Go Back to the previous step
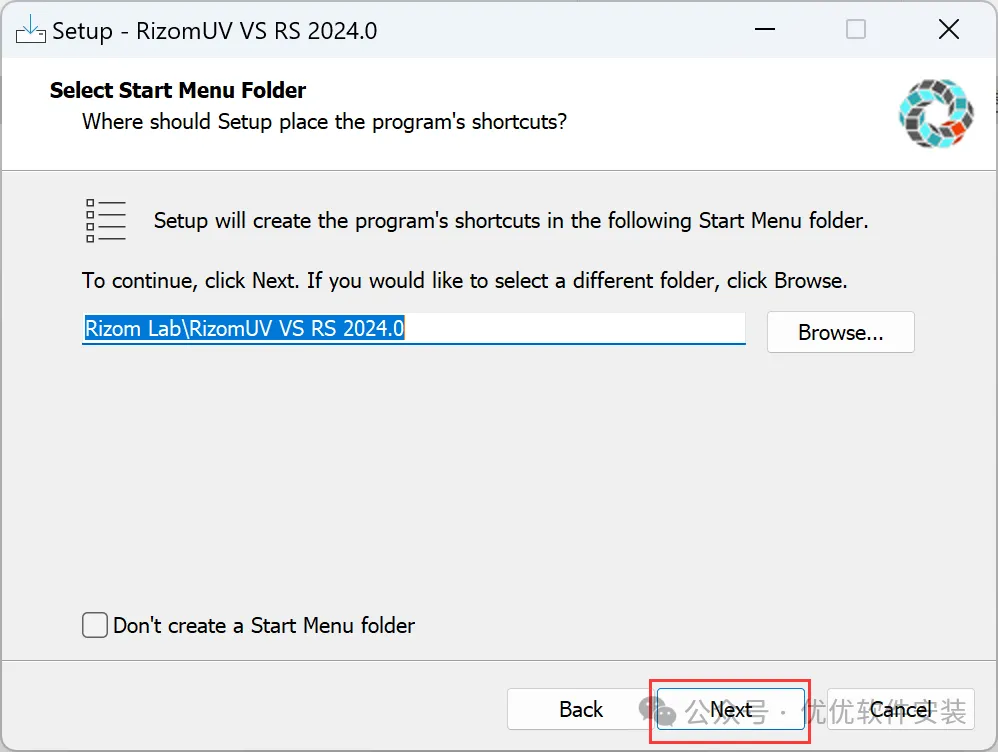998x752 pixels. 580,709
